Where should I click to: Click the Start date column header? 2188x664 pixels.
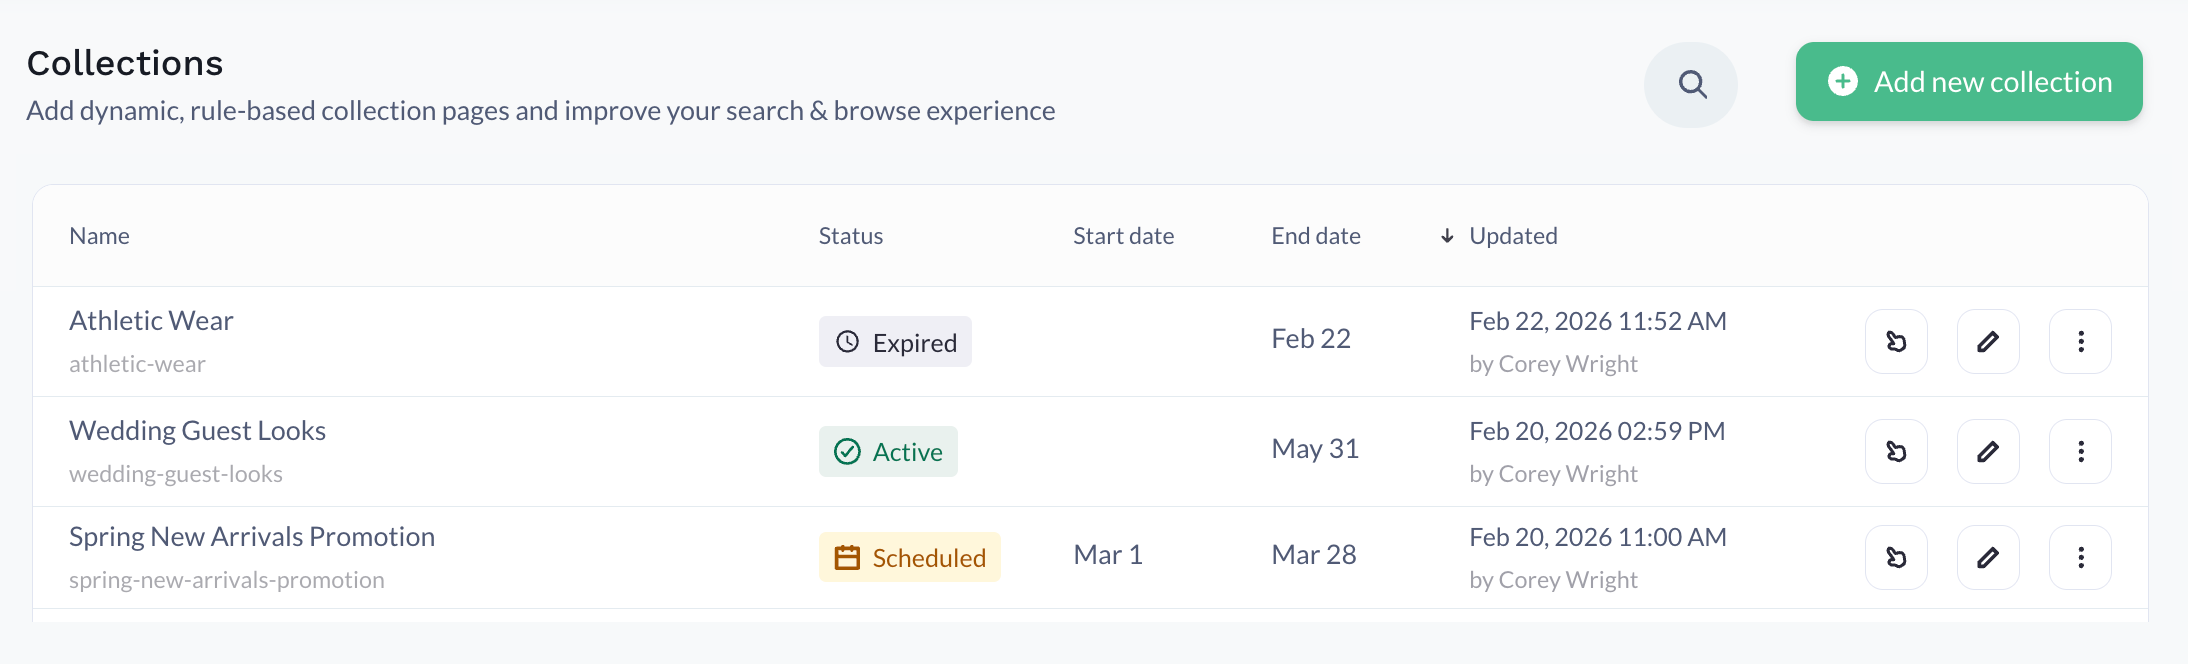[1123, 236]
